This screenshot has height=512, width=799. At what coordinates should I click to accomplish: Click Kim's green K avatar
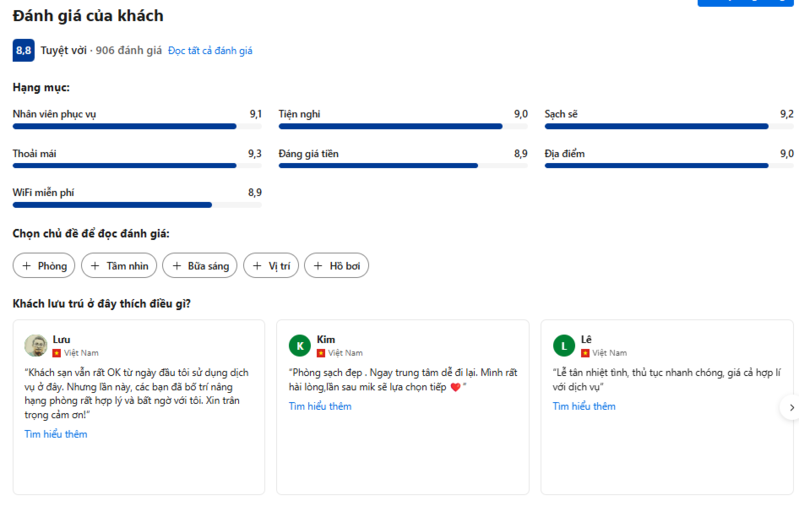coord(299,345)
